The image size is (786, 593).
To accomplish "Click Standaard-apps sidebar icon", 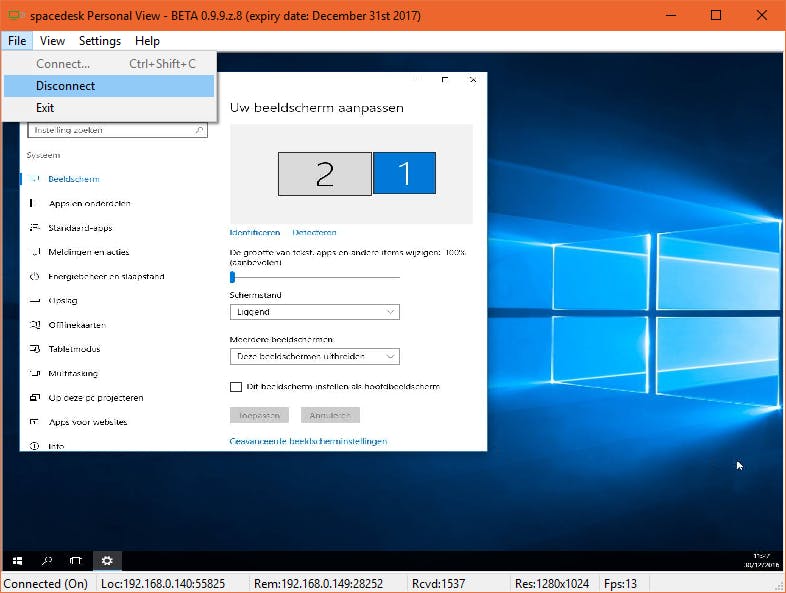I will pos(34,228).
